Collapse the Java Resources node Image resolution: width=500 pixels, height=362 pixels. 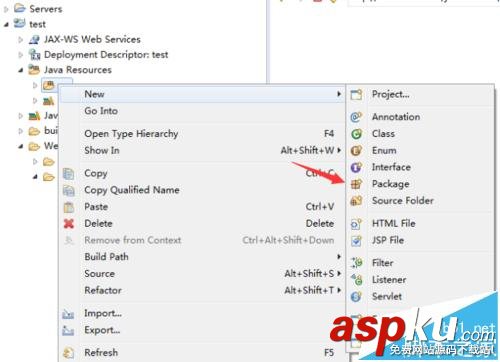click(21, 70)
